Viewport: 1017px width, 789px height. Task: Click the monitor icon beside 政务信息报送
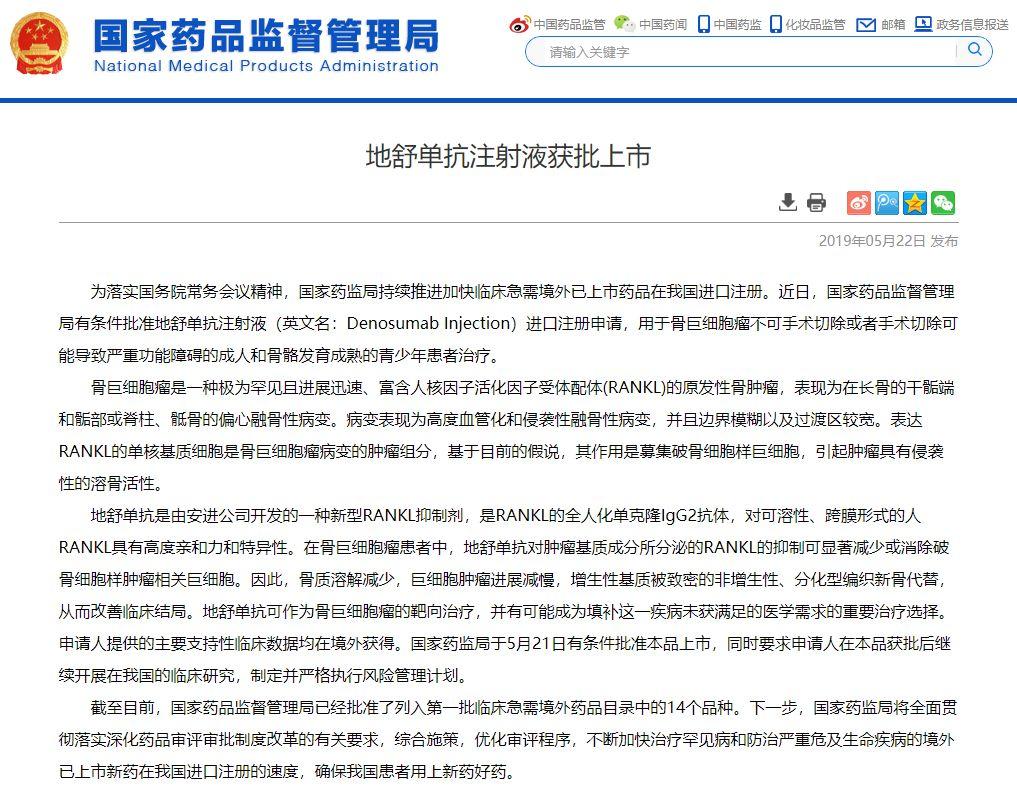[x=923, y=24]
